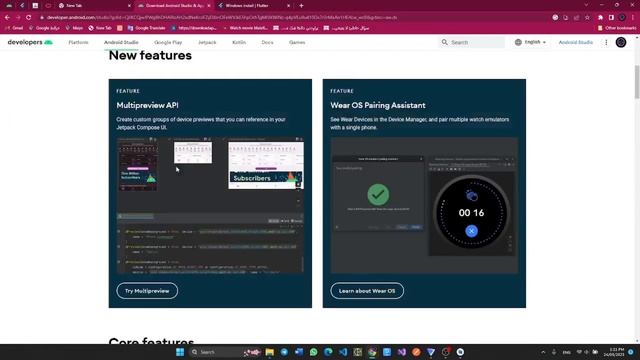Open the Android Studio header link
The image size is (640, 360).
pyautogui.click(x=576, y=42)
